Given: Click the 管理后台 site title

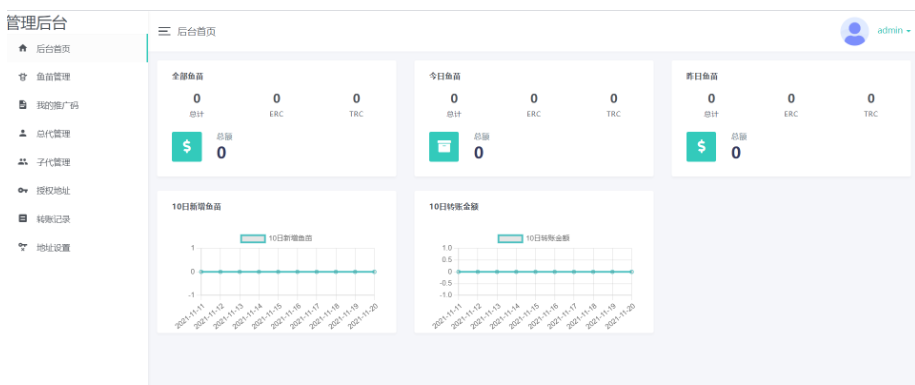Looking at the screenshot, I should point(37,23).
